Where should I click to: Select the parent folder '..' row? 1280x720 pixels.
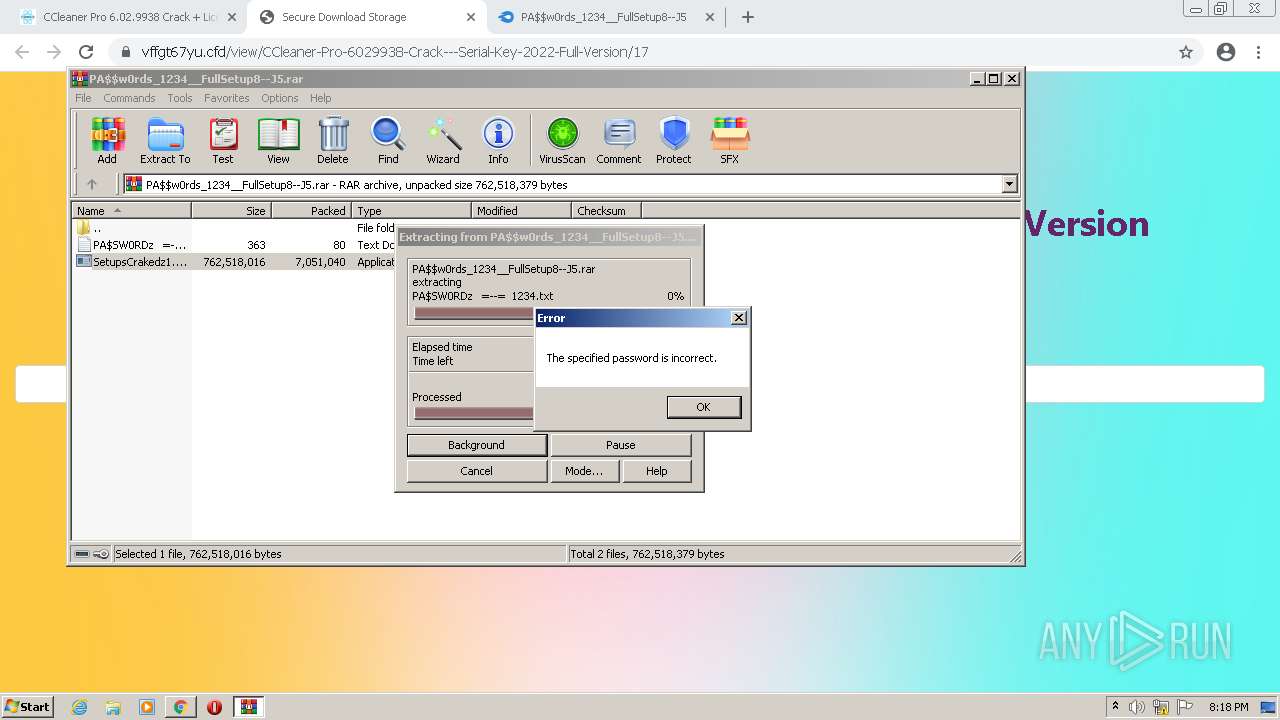[235, 228]
